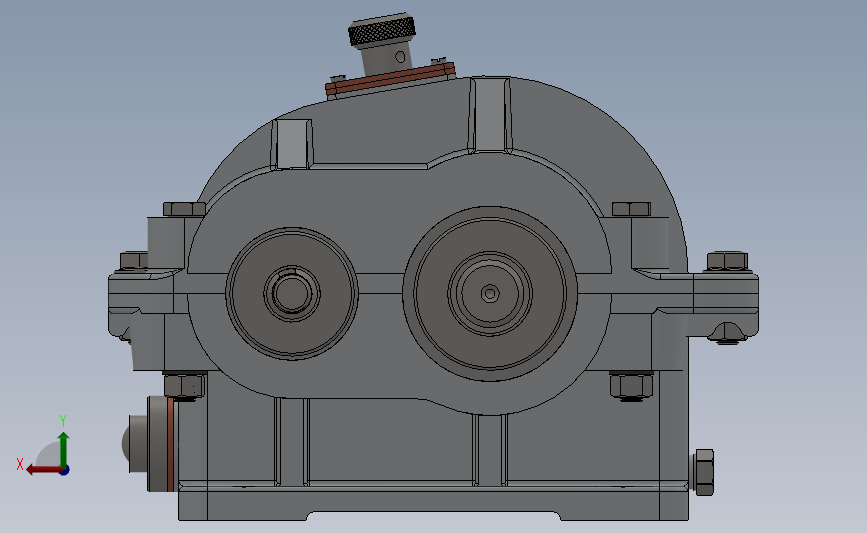Select the left bearing end cover's outer ring

tap(292, 293)
